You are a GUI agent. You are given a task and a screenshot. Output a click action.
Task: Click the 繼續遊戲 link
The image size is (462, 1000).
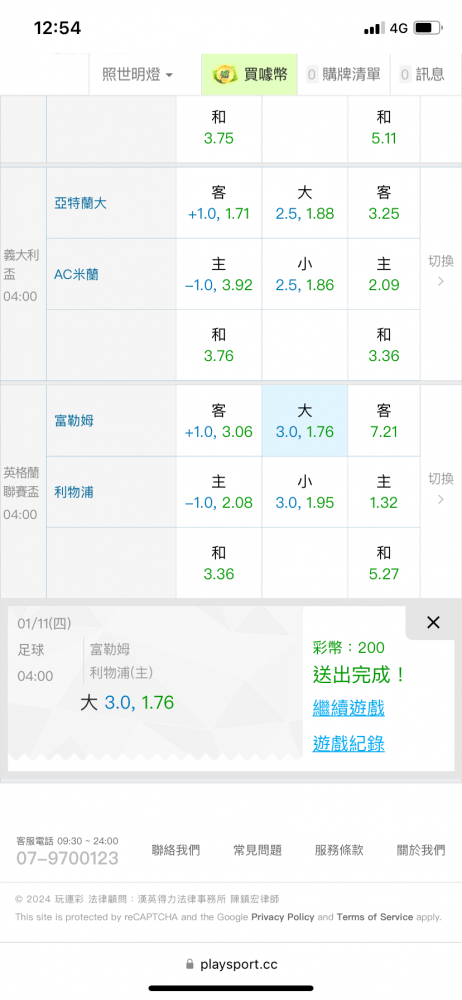(348, 707)
